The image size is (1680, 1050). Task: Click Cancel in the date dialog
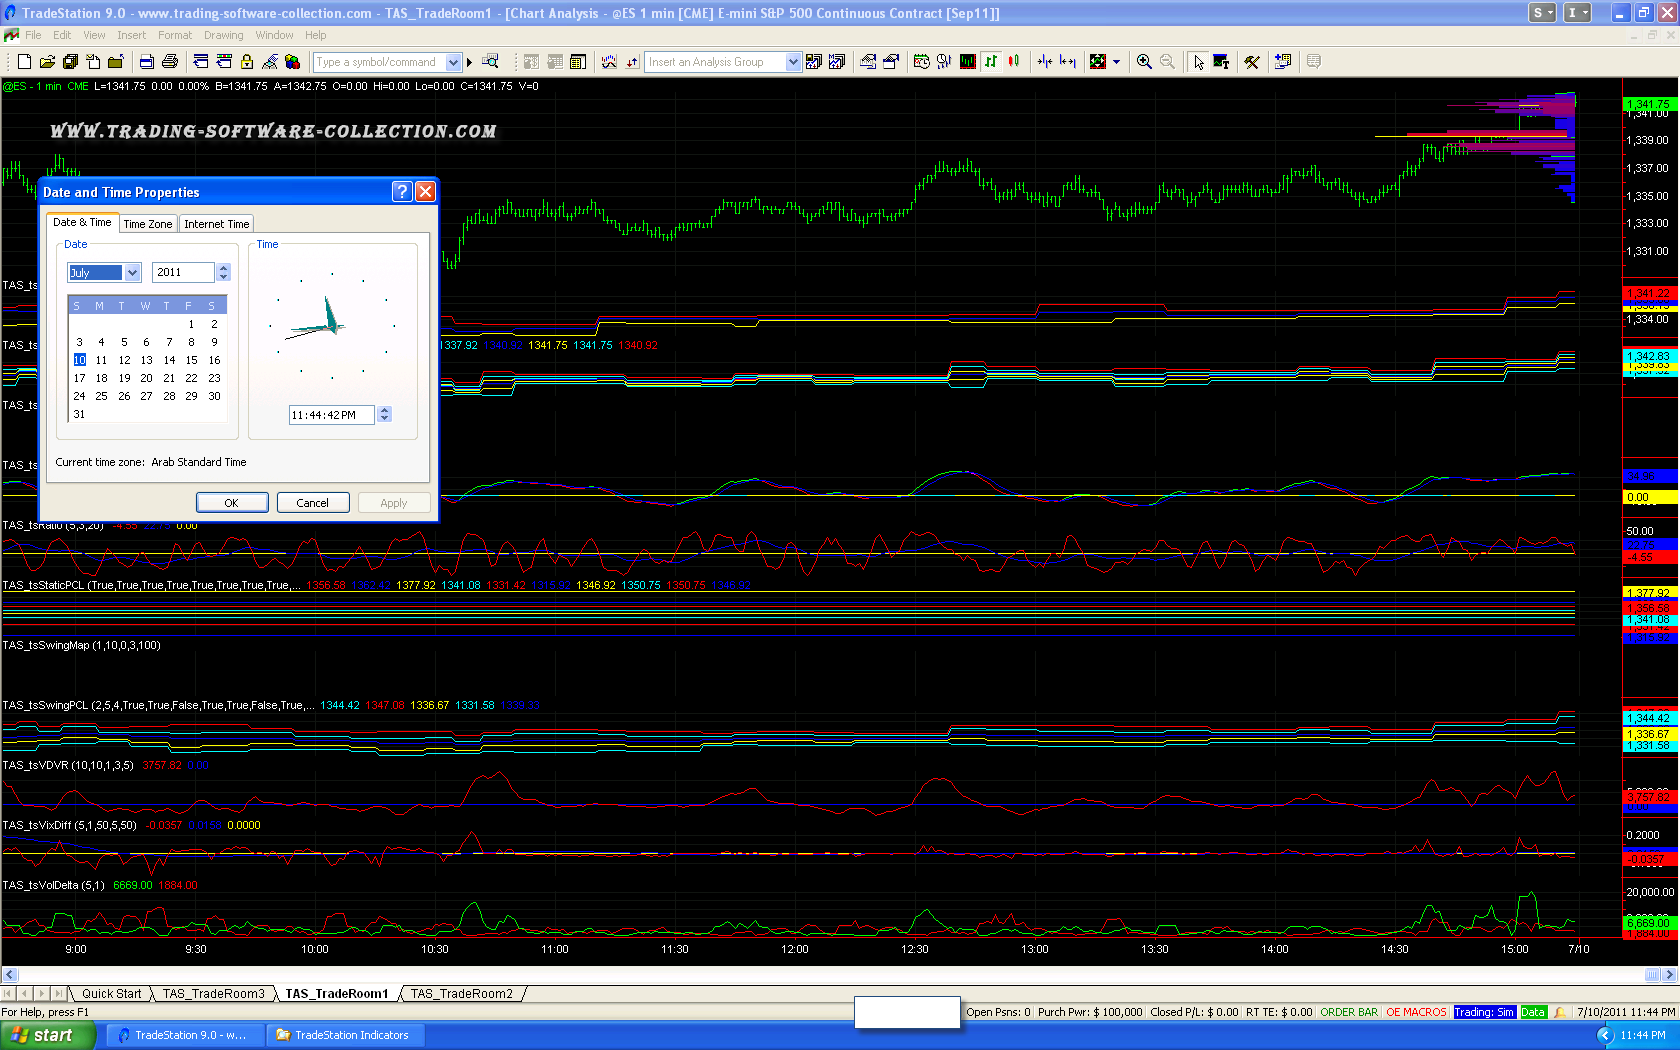pyautogui.click(x=312, y=503)
